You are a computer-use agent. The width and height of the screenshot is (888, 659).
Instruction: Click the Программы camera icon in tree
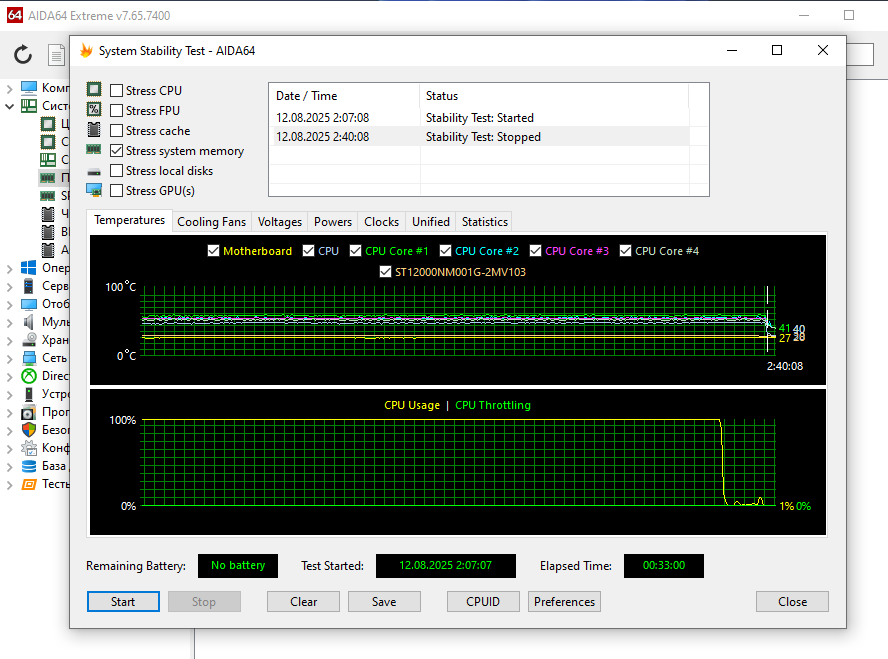[29, 412]
